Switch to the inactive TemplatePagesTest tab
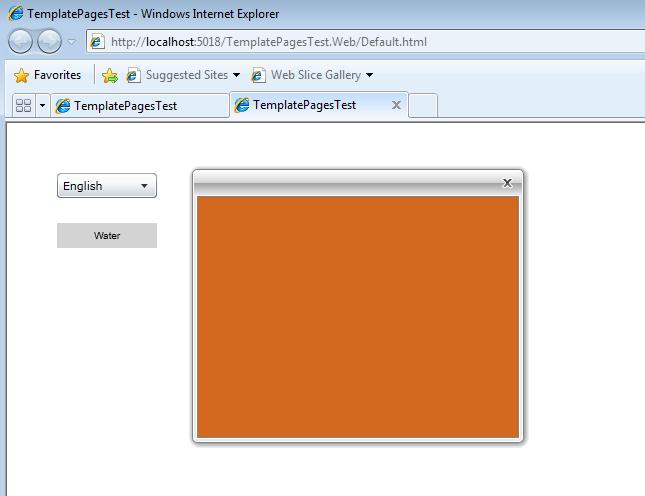 tap(139, 105)
